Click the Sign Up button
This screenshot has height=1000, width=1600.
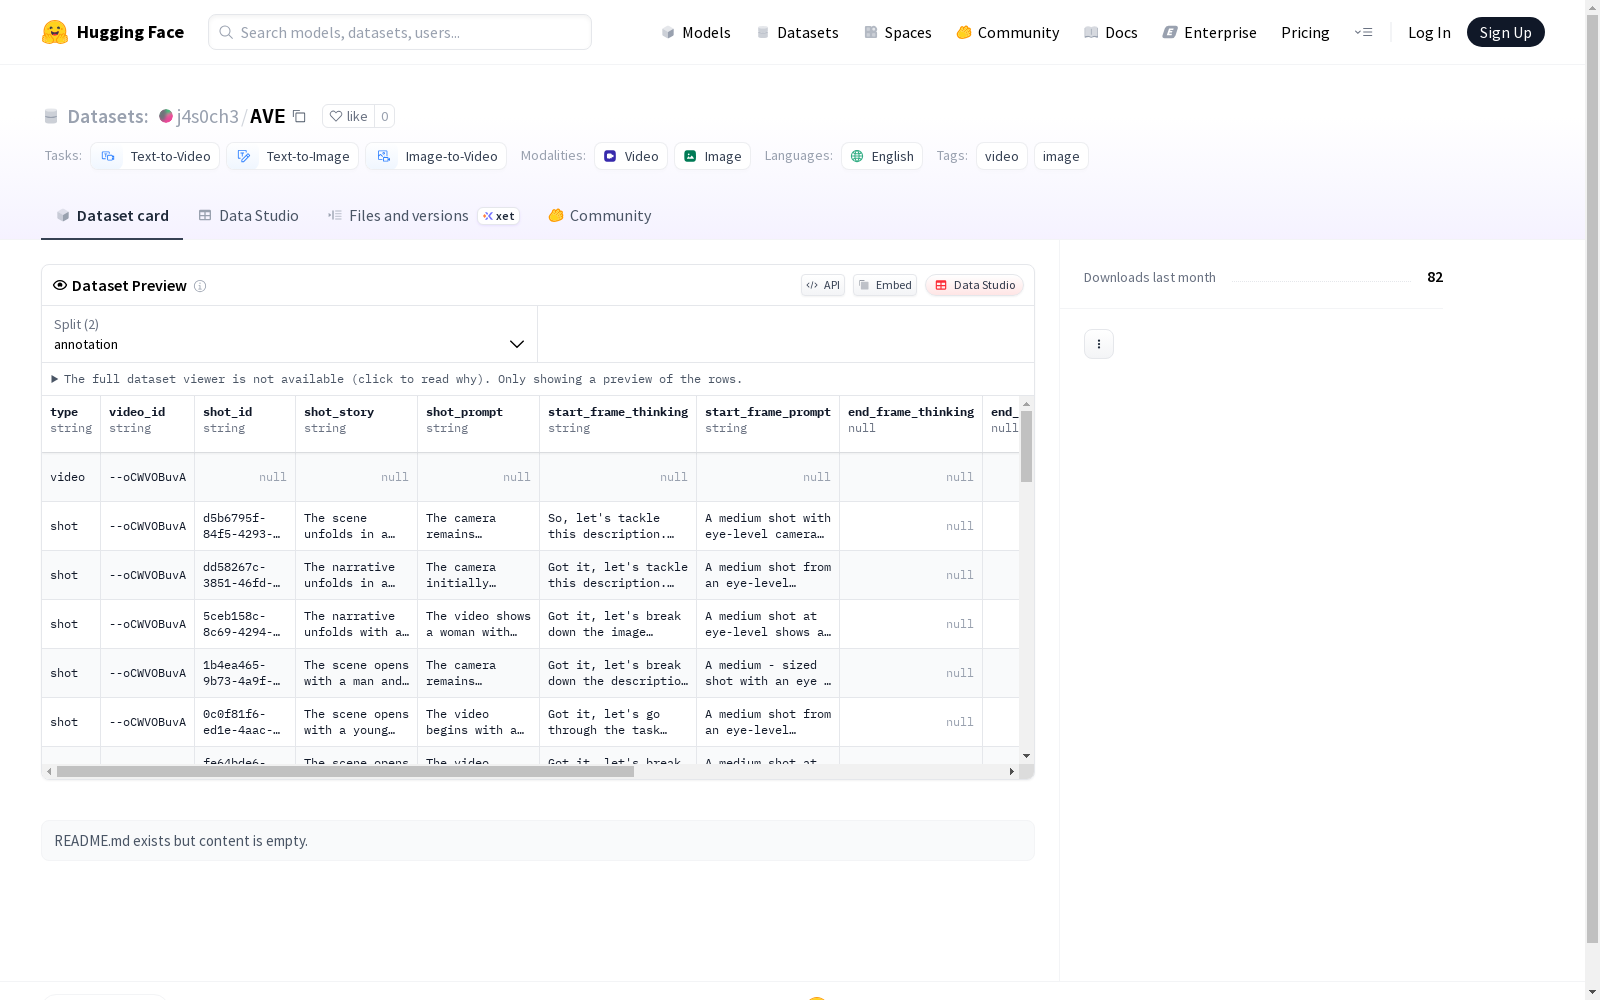pyautogui.click(x=1505, y=32)
